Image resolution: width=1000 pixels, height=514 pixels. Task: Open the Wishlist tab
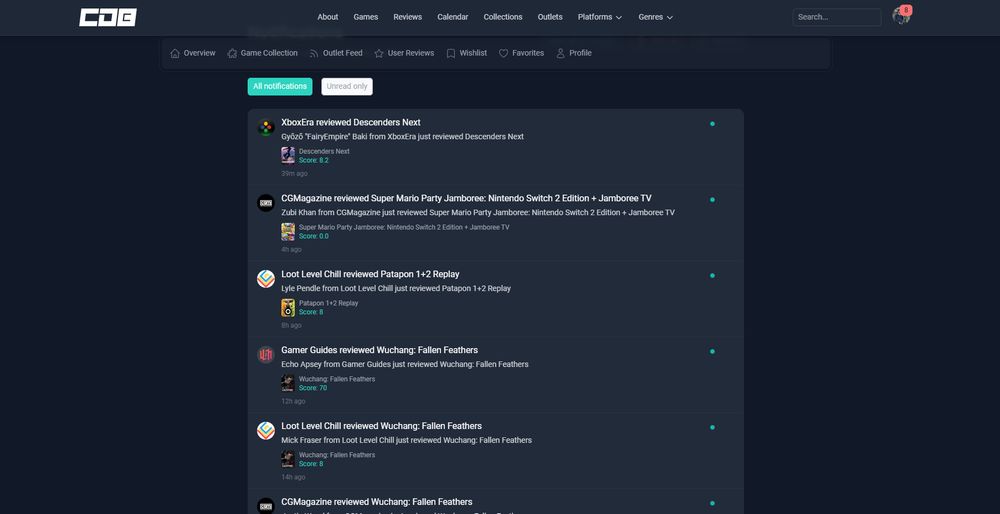point(466,54)
